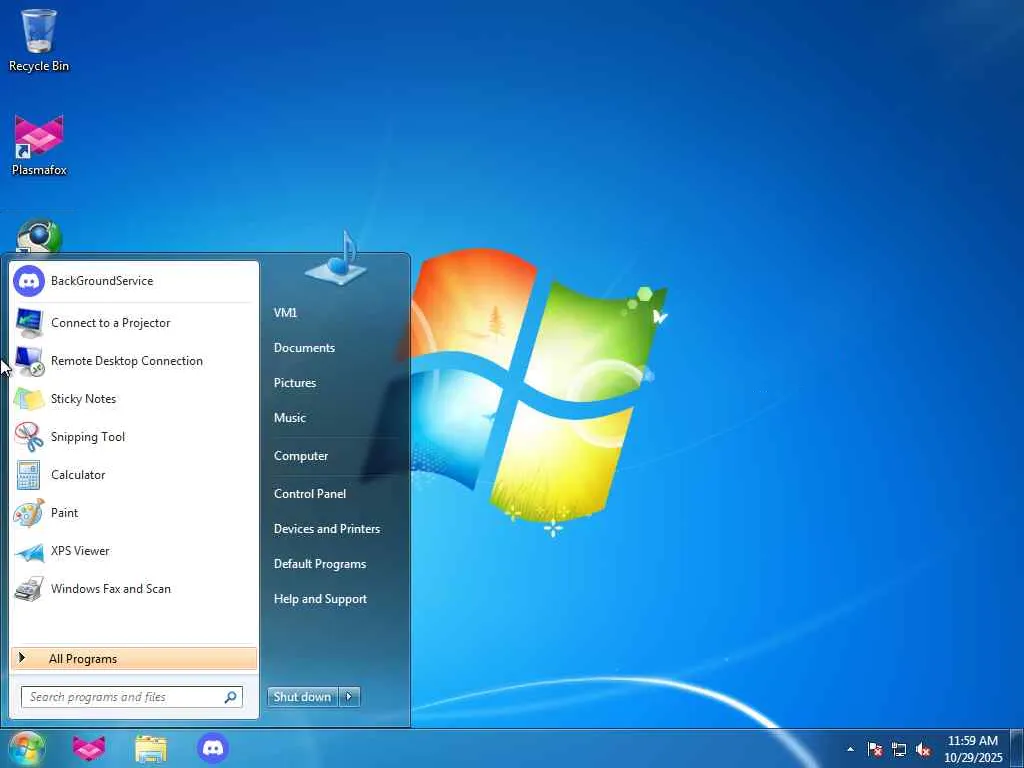
Task: Click the Connect to a Projector label
Action: click(111, 323)
